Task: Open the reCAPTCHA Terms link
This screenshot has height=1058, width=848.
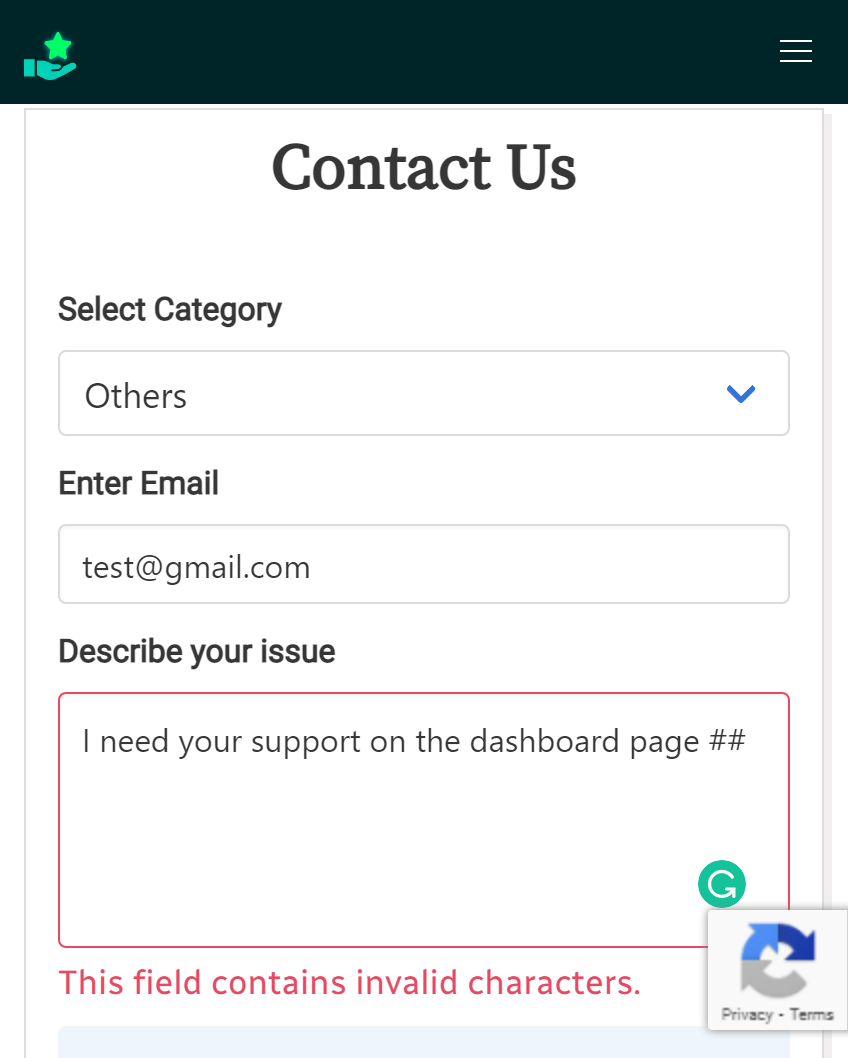Action: (812, 1014)
